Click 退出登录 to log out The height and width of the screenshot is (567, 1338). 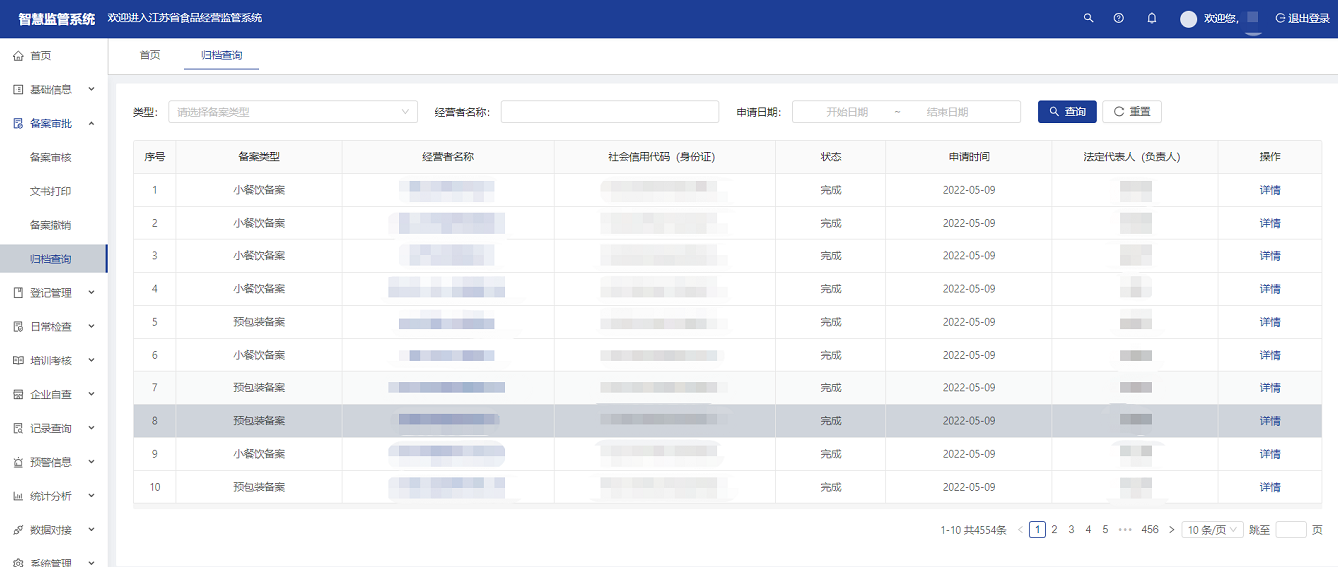(1302, 19)
